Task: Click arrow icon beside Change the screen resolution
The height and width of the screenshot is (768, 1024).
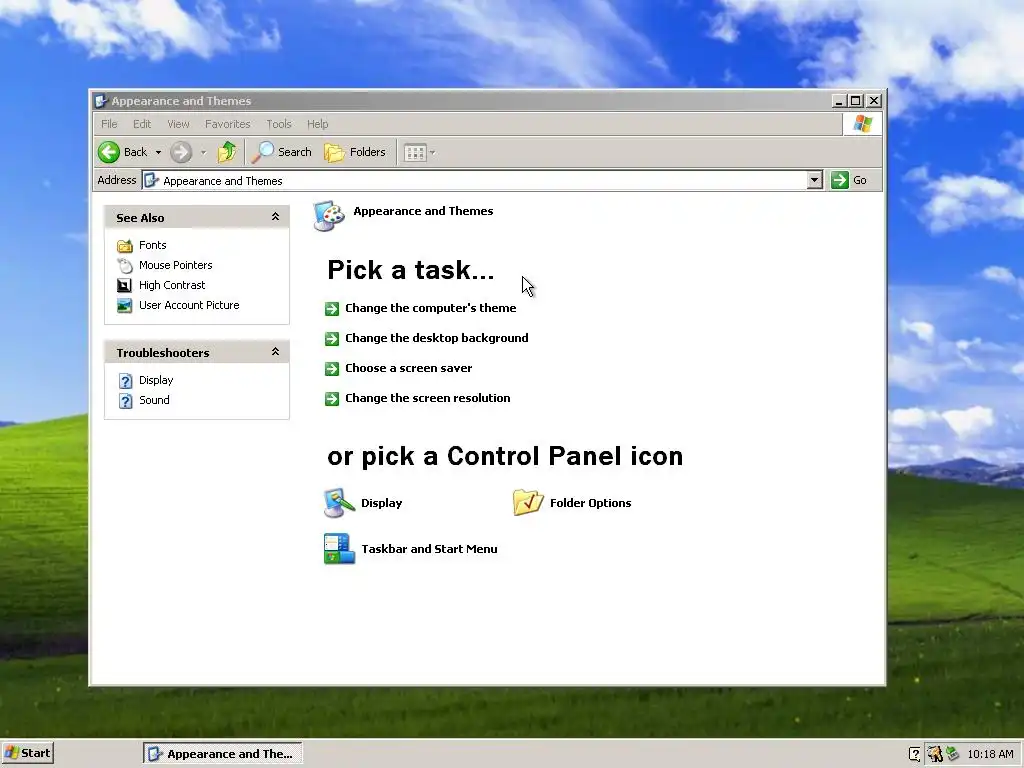Action: tap(332, 399)
